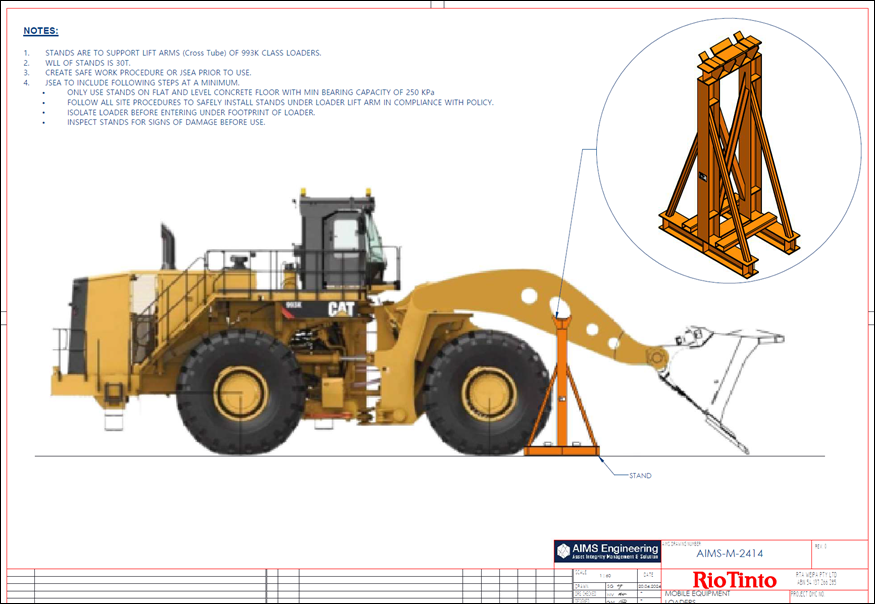This screenshot has width=875, height=604.
Task: Select the "CREATE SAFE WORK PROCEDURE OR JSEA" note
Action: coord(148,73)
